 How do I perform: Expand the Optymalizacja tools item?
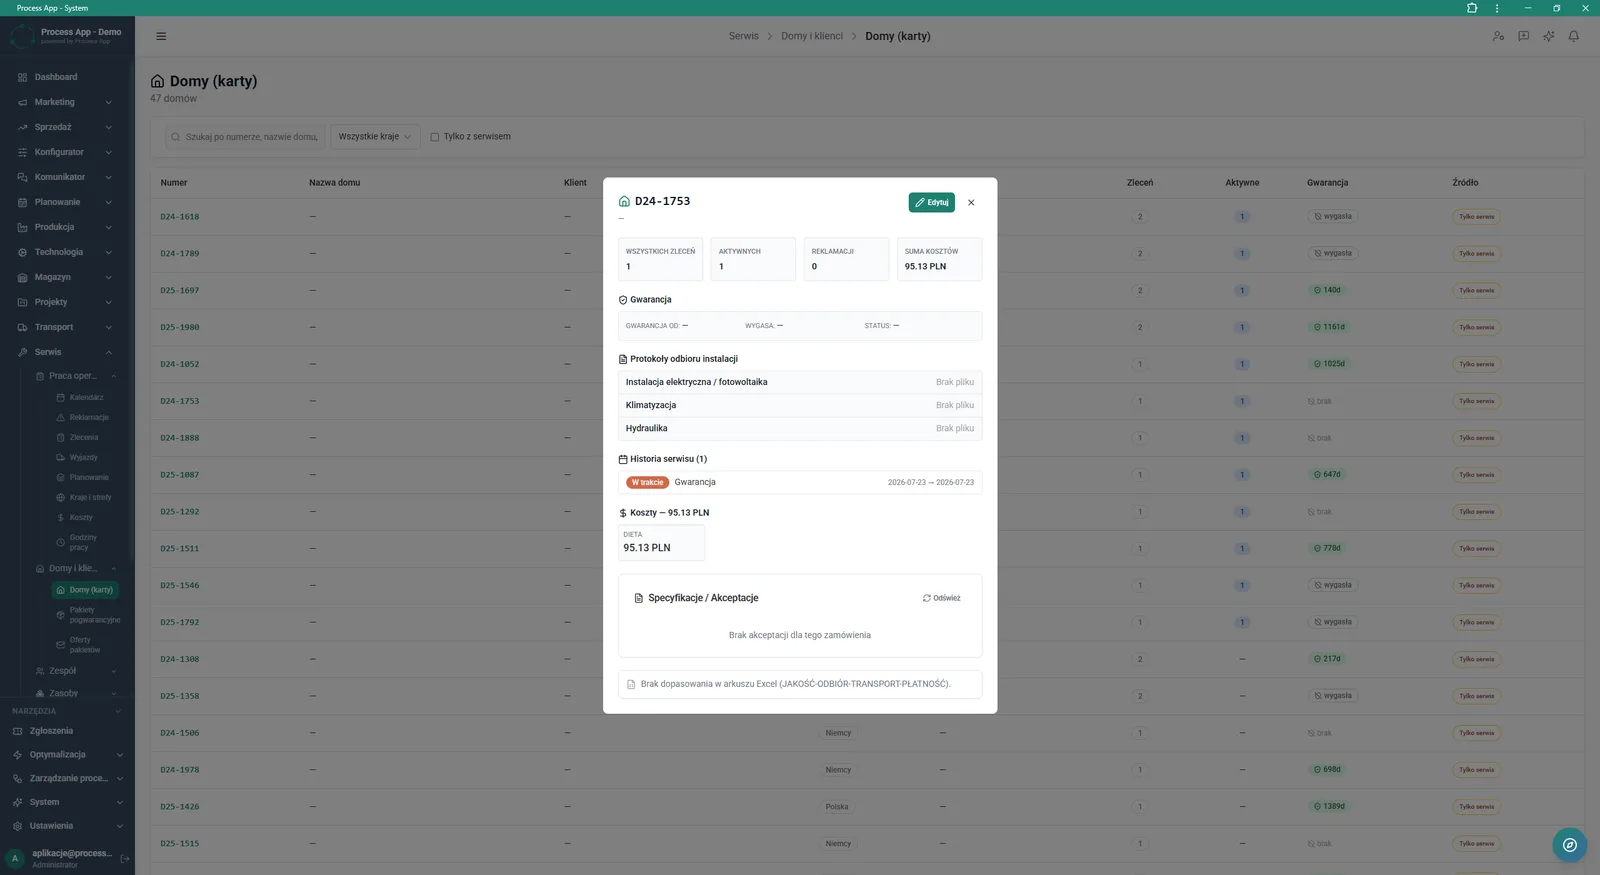67,755
